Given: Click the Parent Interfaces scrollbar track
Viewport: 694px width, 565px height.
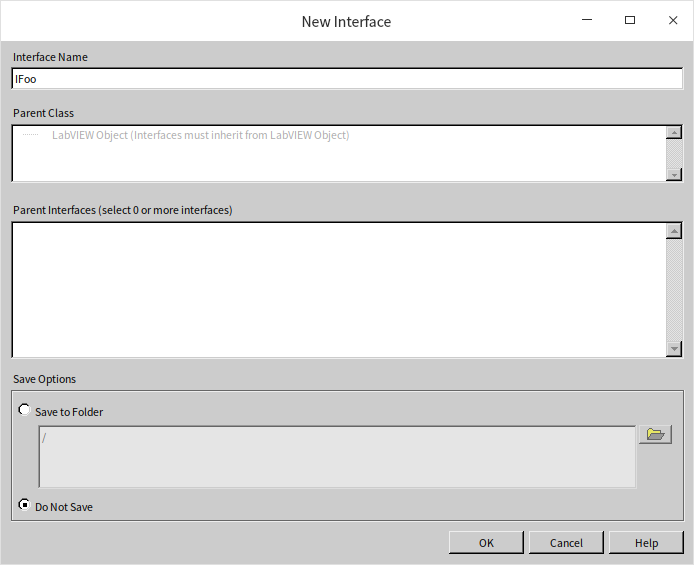Looking at the screenshot, I should coord(674,288).
